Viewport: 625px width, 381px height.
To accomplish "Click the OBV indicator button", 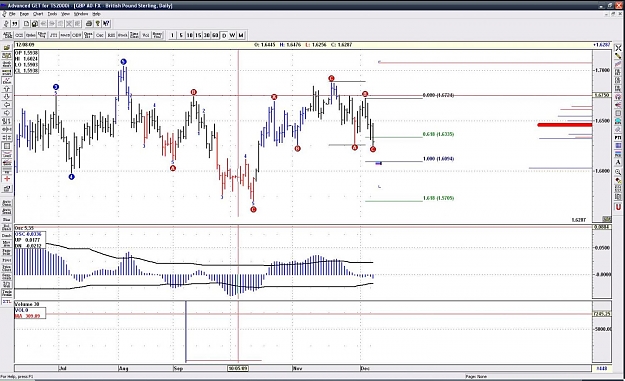I will point(76,35).
